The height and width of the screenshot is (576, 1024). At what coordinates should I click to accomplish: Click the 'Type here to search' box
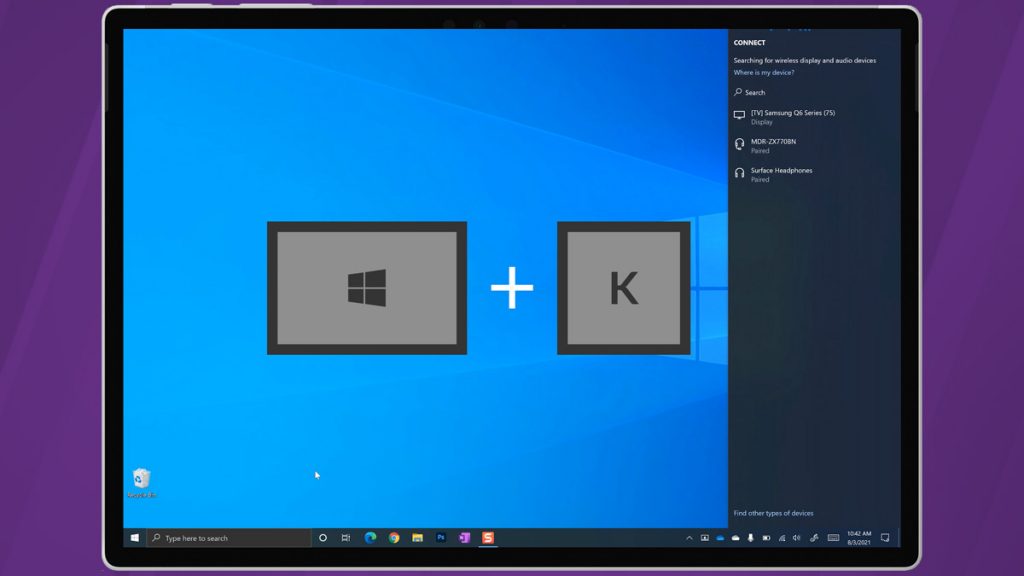(229, 538)
